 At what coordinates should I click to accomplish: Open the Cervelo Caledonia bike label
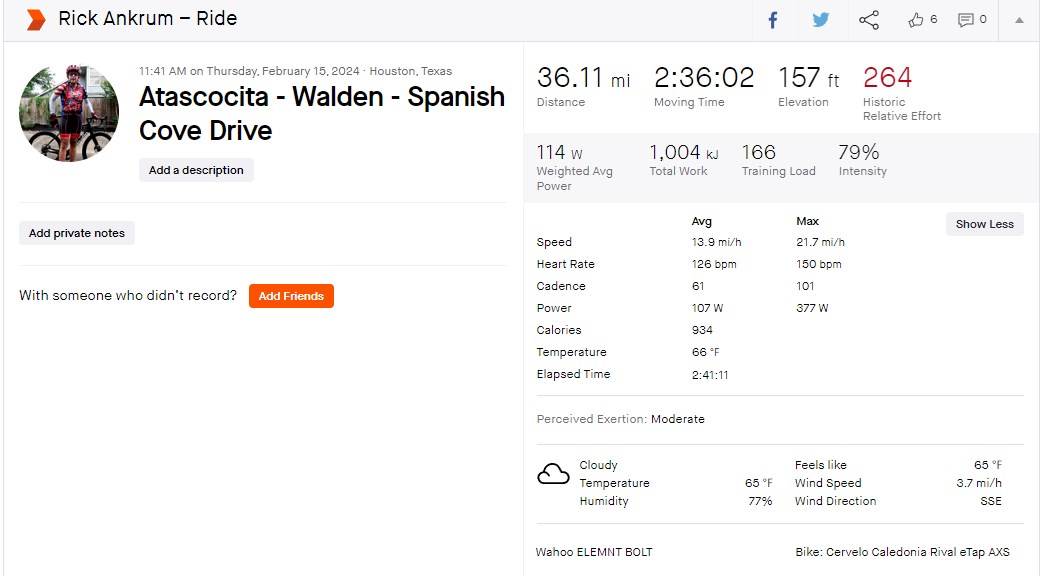pyautogui.click(x=903, y=552)
